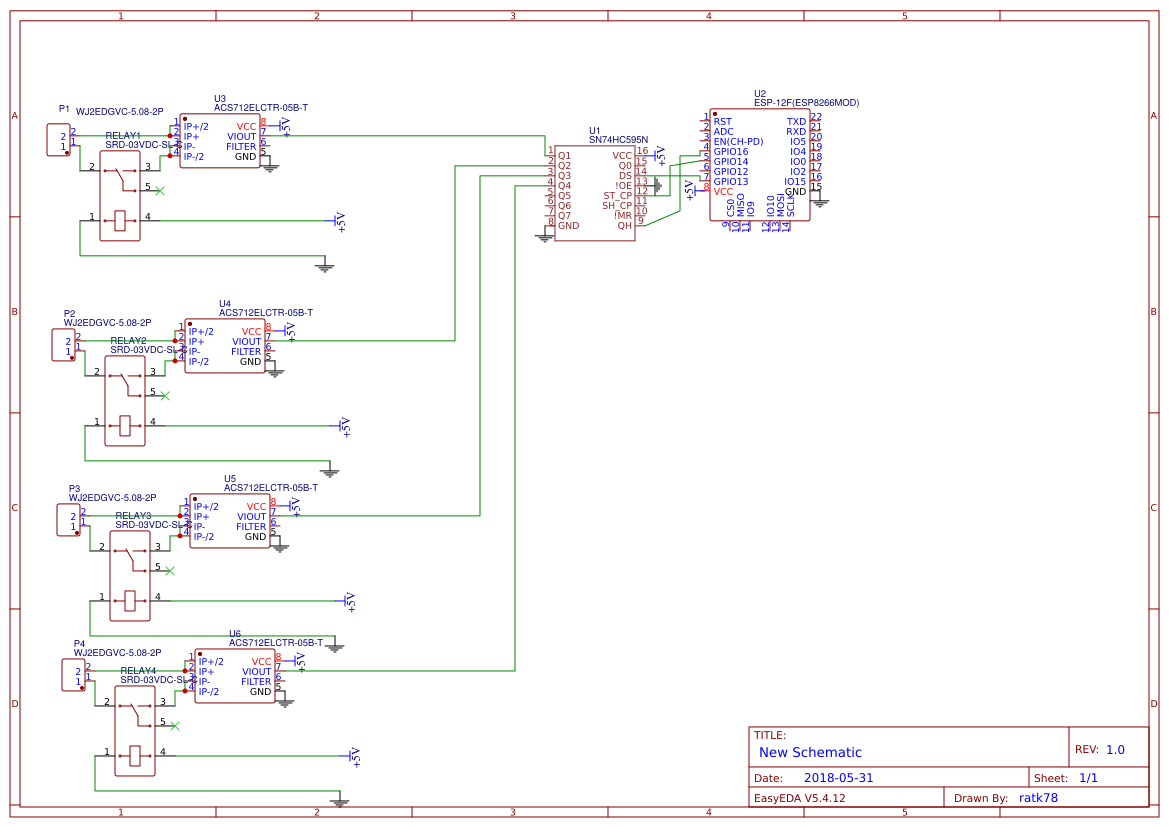The width and height of the screenshot is (1169, 827).
Task: Select the U2 ESP-12F module symbol
Action: [760, 165]
